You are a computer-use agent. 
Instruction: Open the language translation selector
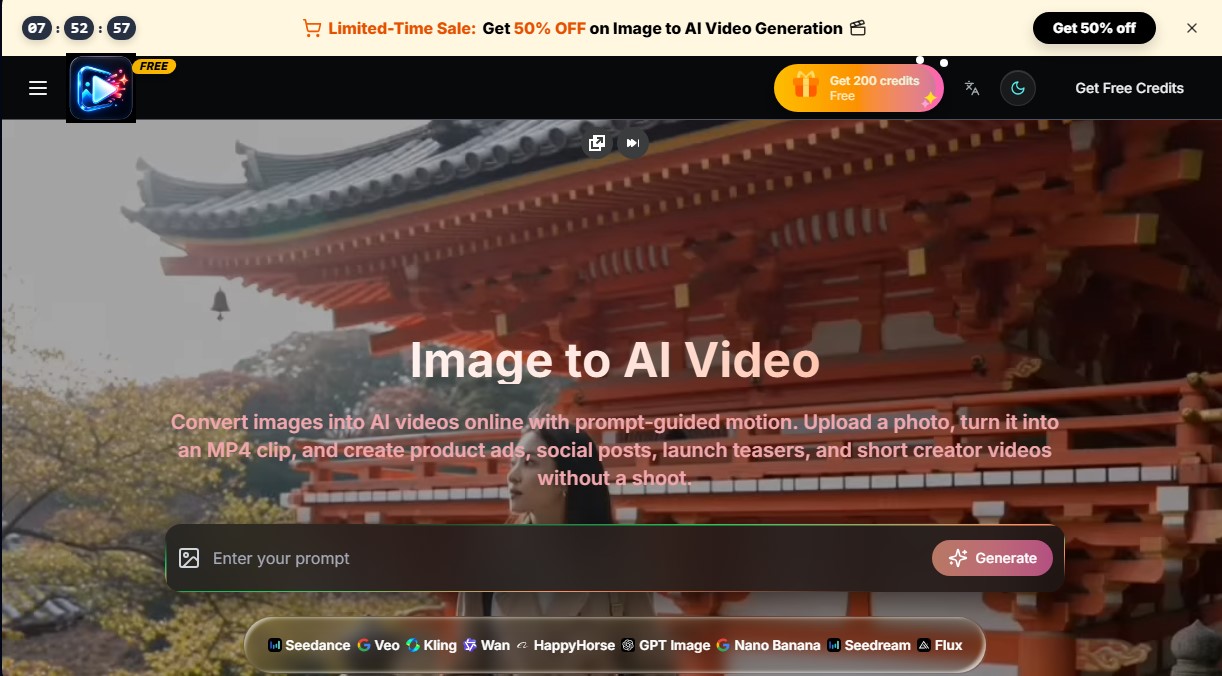pyautogui.click(x=972, y=88)
